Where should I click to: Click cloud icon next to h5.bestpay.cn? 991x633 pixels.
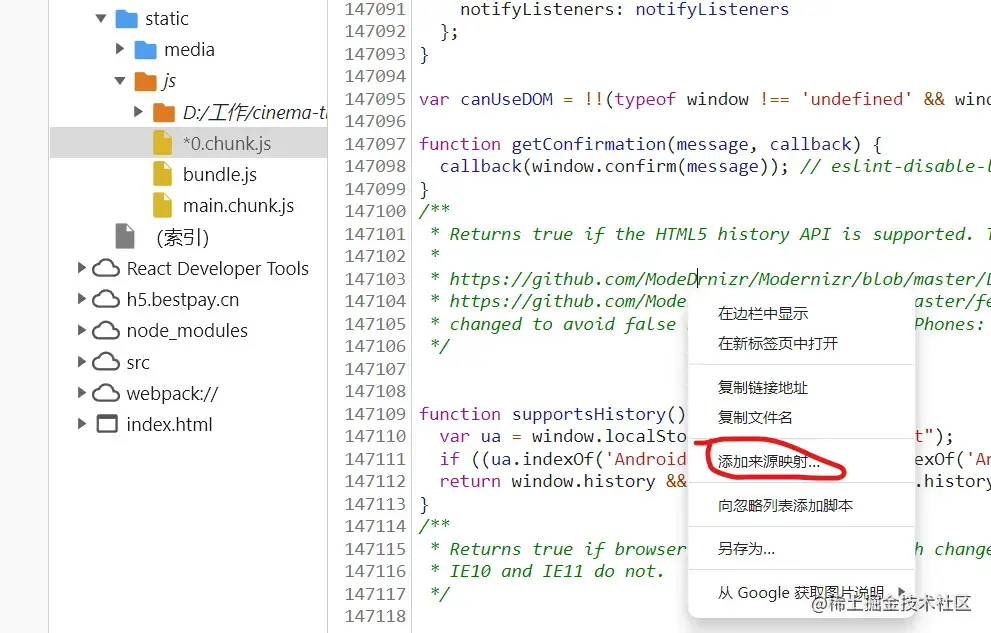(106, 299)
